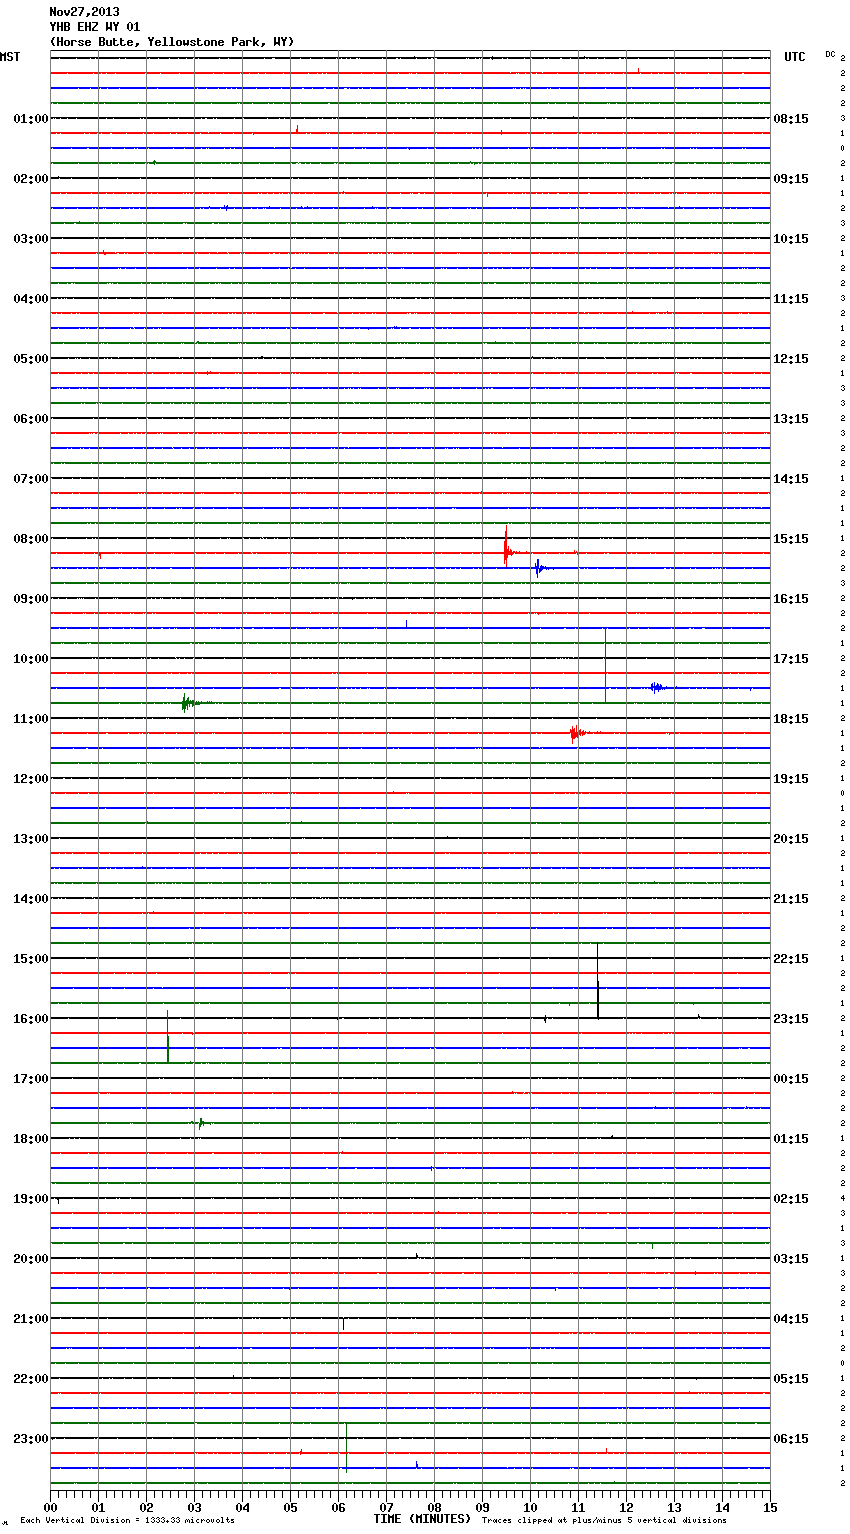Click the large red seismic event after 08:00
The height and width of the screenshot is (1534, 850).
[x=507, y=550]
